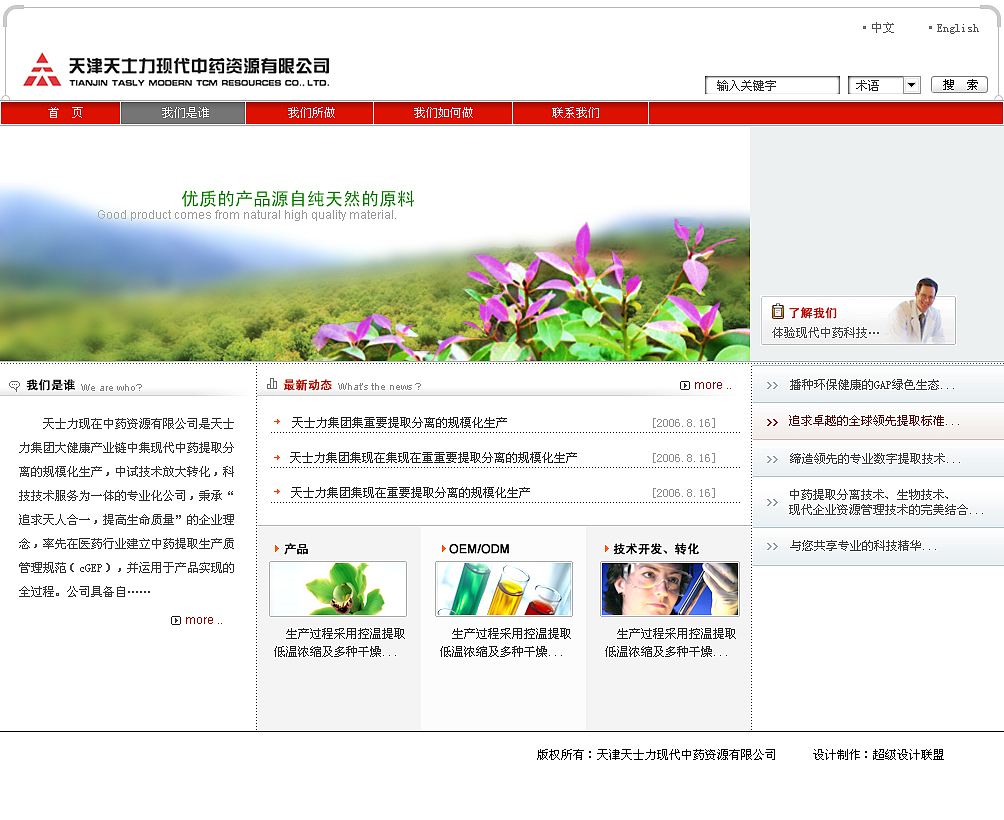Click the chart icon next to 最新动态
This screenshot has width=1004, height=820.
point(273,384)
